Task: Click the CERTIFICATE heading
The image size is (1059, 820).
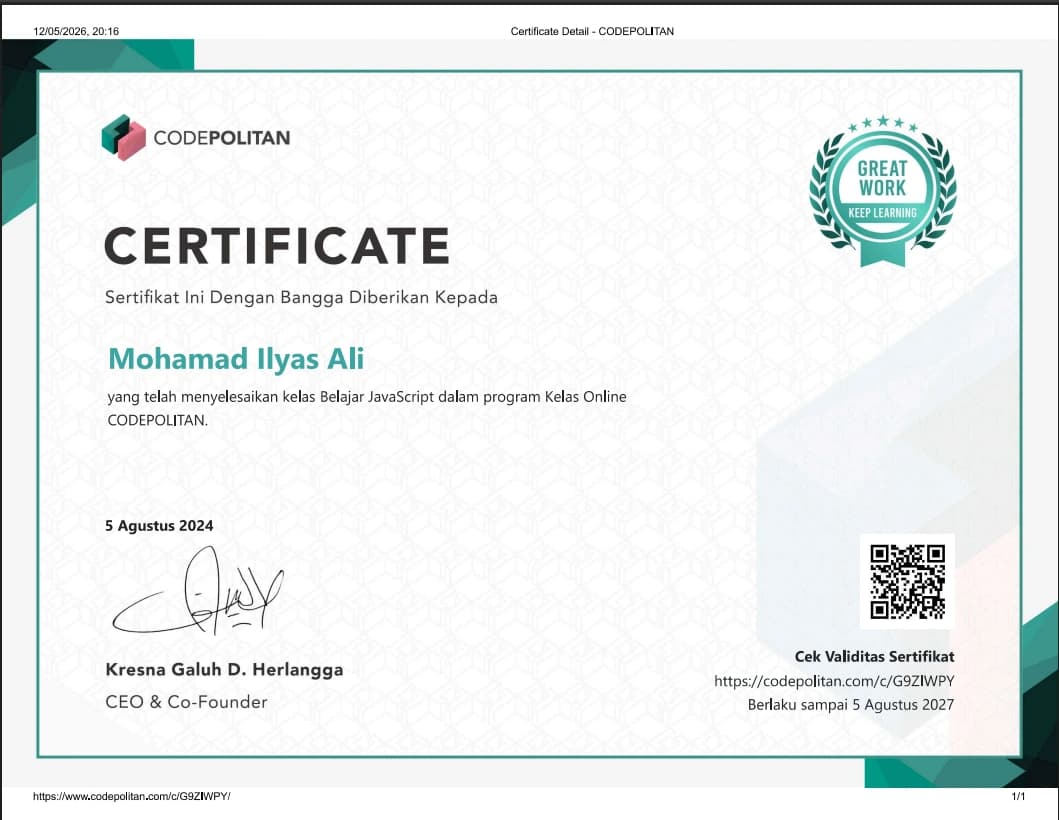Action: click(277, 245)
